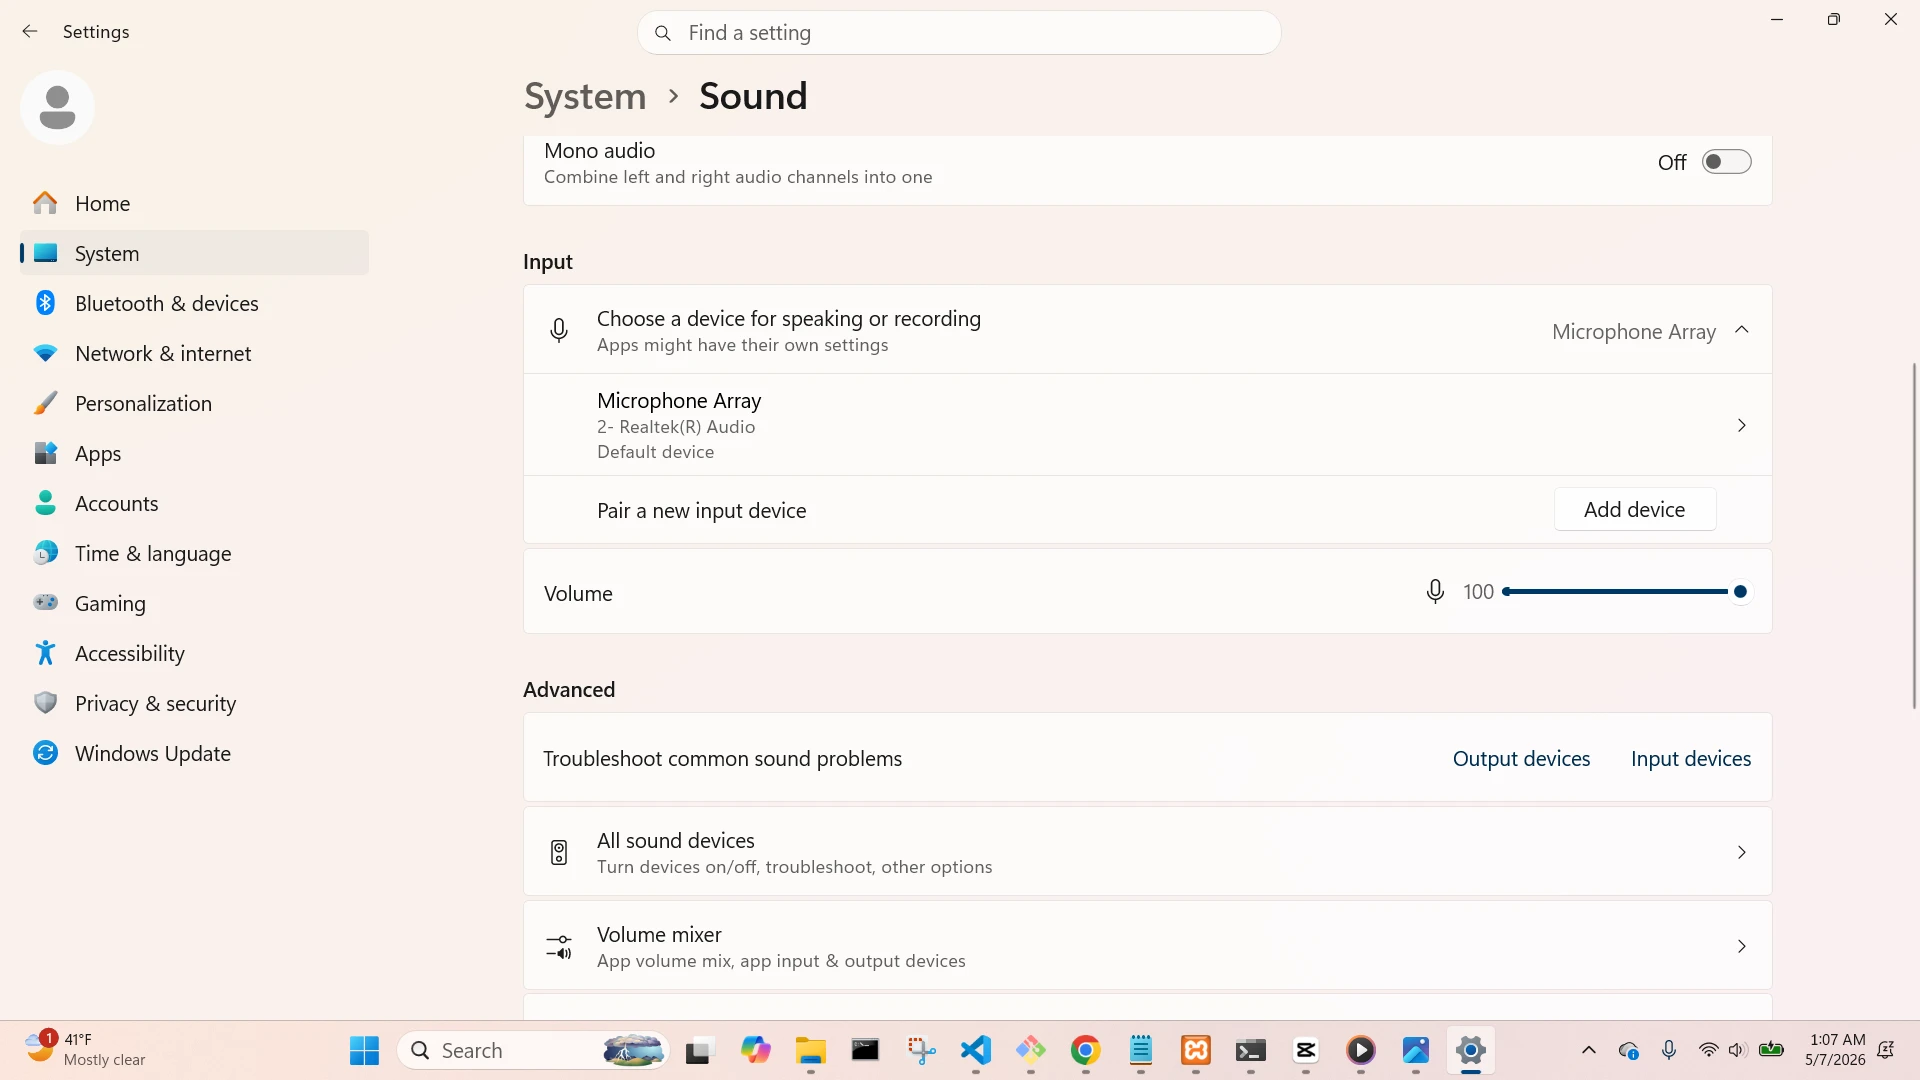Open Privacy & security settings
The width and height of the screenshot is (1920, 1080).
tap(194, 703)
